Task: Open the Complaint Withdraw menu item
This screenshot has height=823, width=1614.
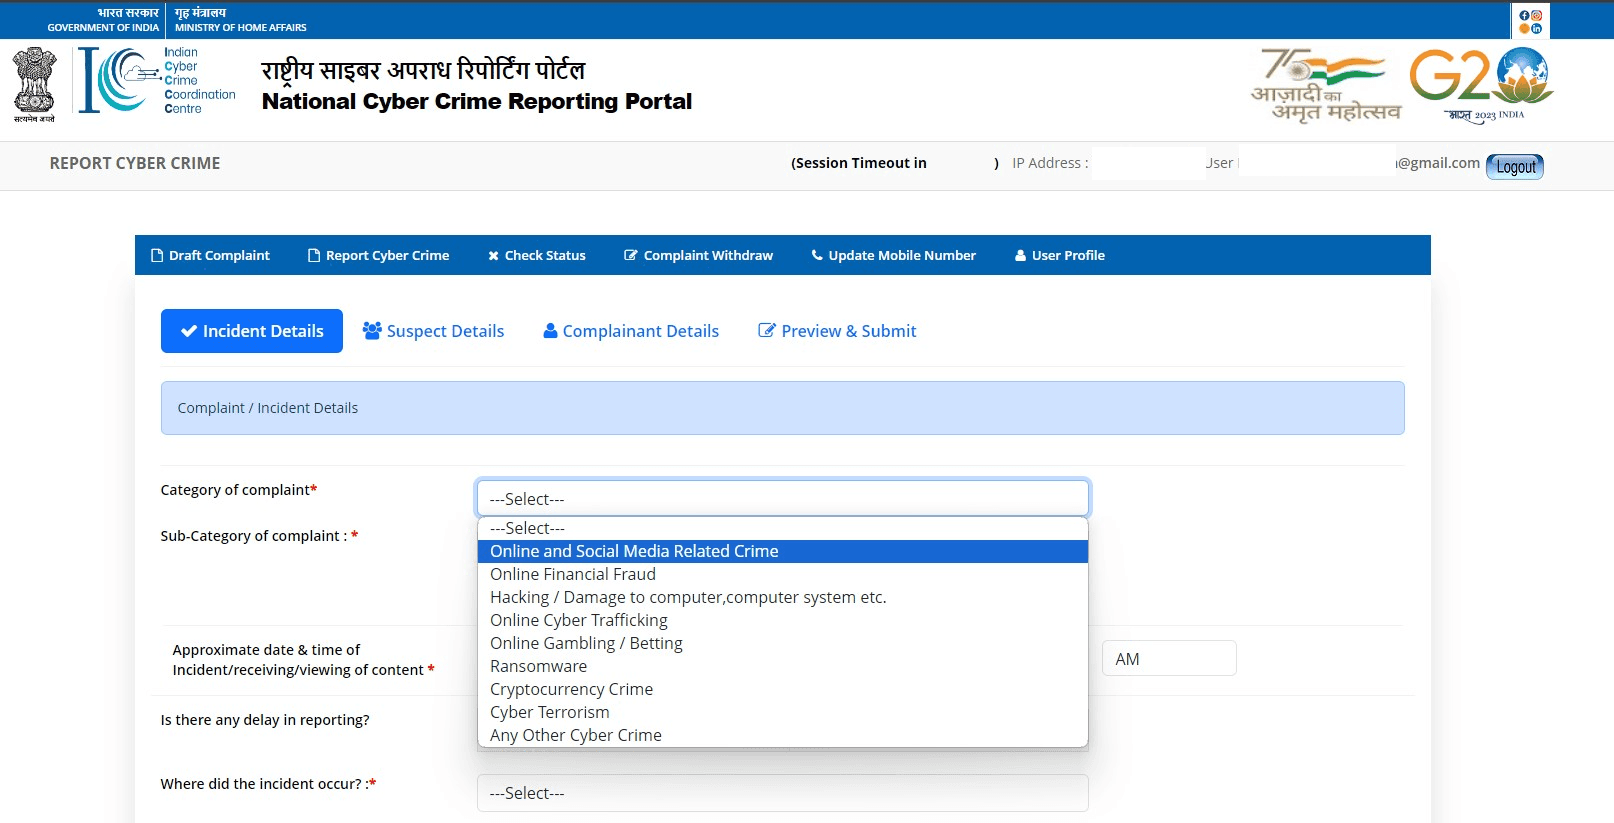Action: [x=699, y=255]
